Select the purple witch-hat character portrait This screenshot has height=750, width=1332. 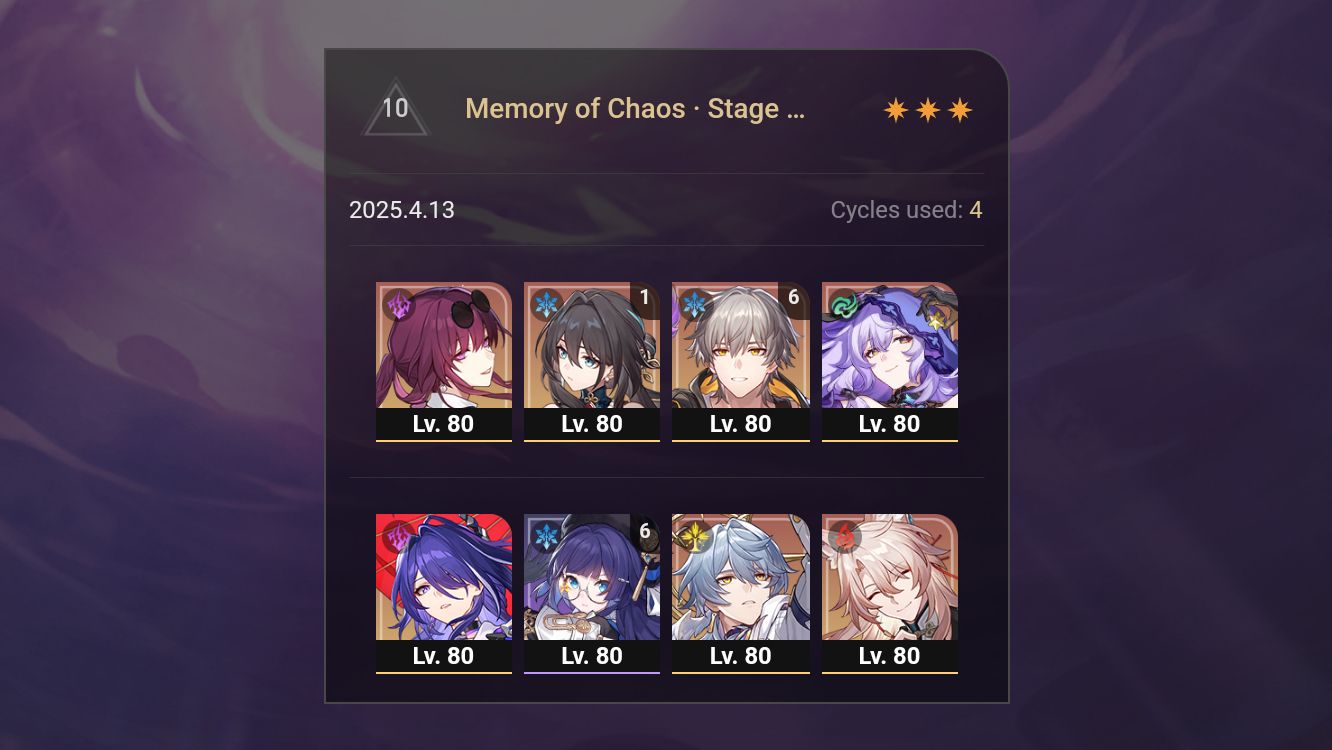890,361
